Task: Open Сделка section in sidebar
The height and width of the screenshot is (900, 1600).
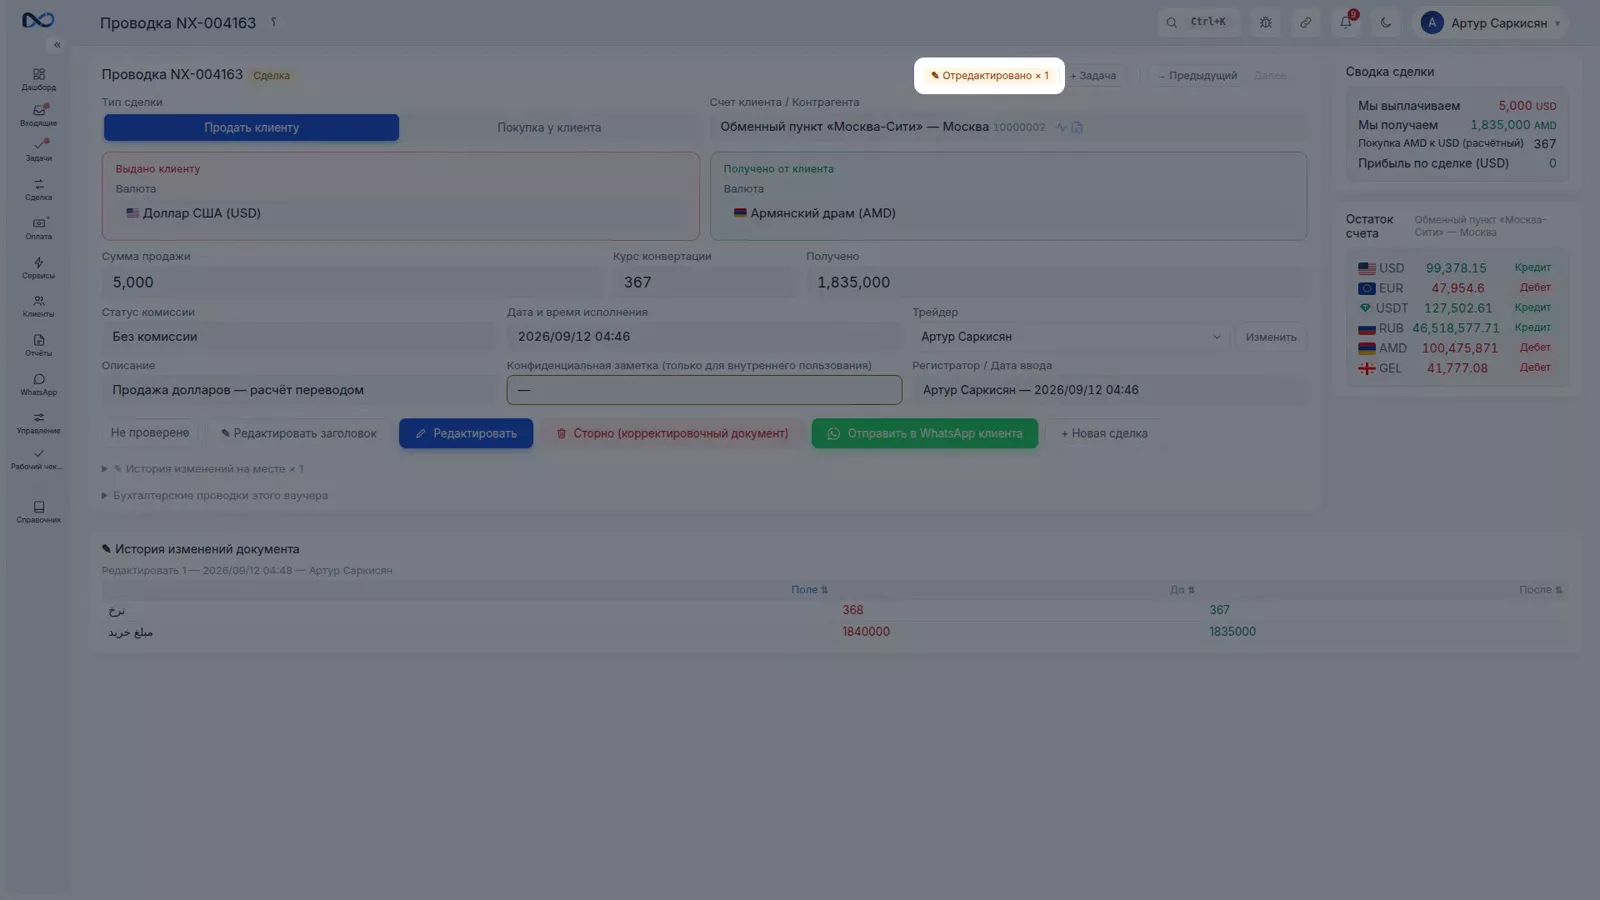Action: tap(38, 189)
